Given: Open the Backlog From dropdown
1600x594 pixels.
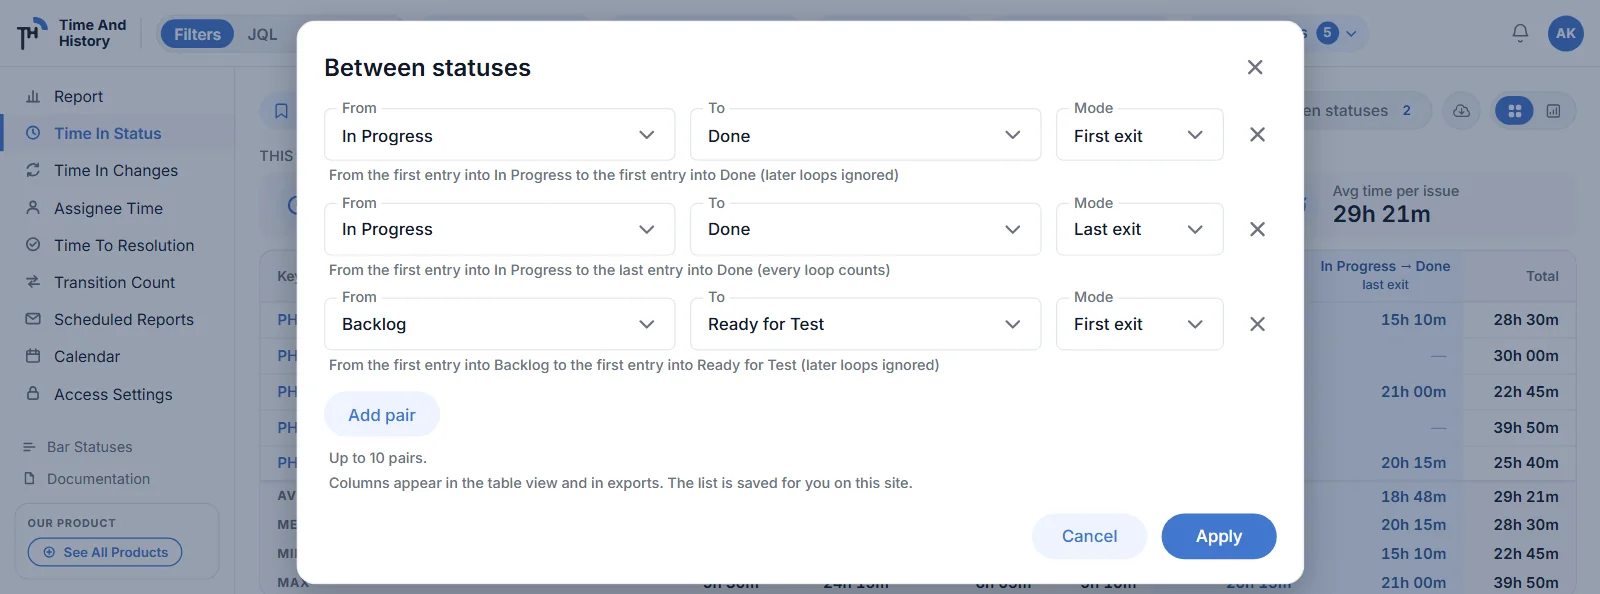Looking at the screenshot, I should [x=500, y=324].
